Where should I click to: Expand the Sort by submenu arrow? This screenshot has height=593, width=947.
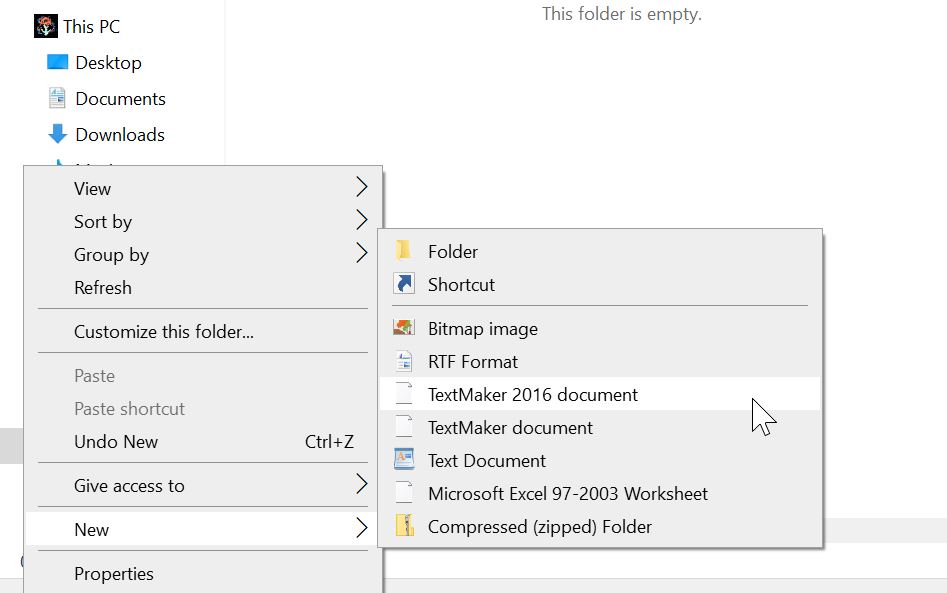point(361,221)
